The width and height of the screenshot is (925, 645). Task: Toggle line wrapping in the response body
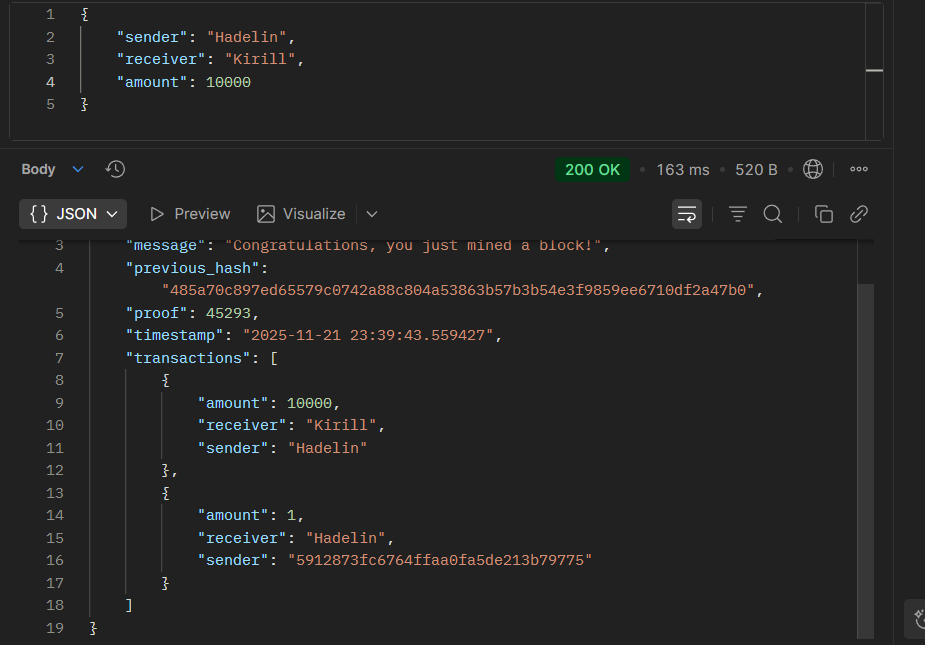[687, 213]
